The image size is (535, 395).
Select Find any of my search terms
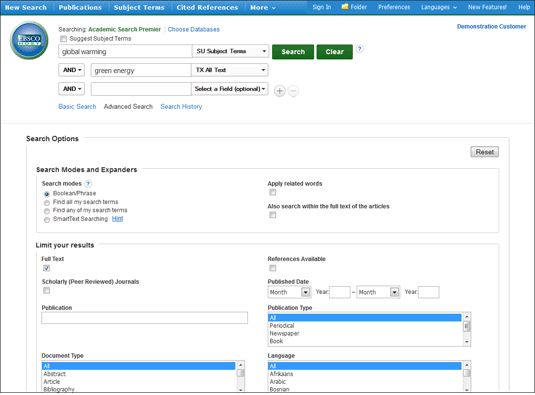[47, 211]
